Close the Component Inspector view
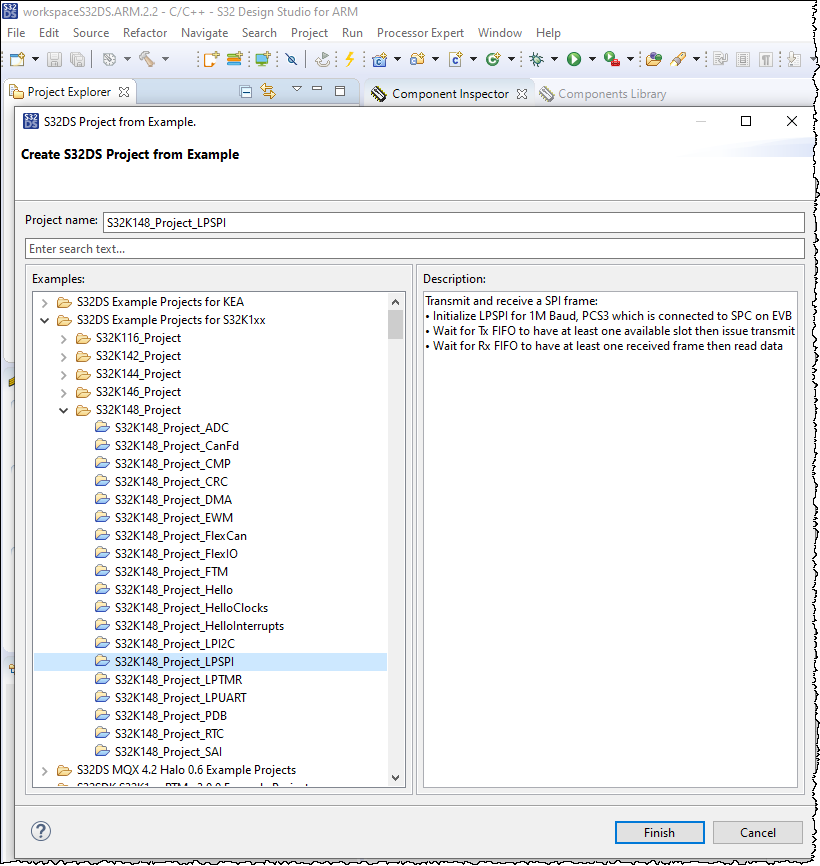The width and height of the screenshot is (820, 866). point(522,94)
